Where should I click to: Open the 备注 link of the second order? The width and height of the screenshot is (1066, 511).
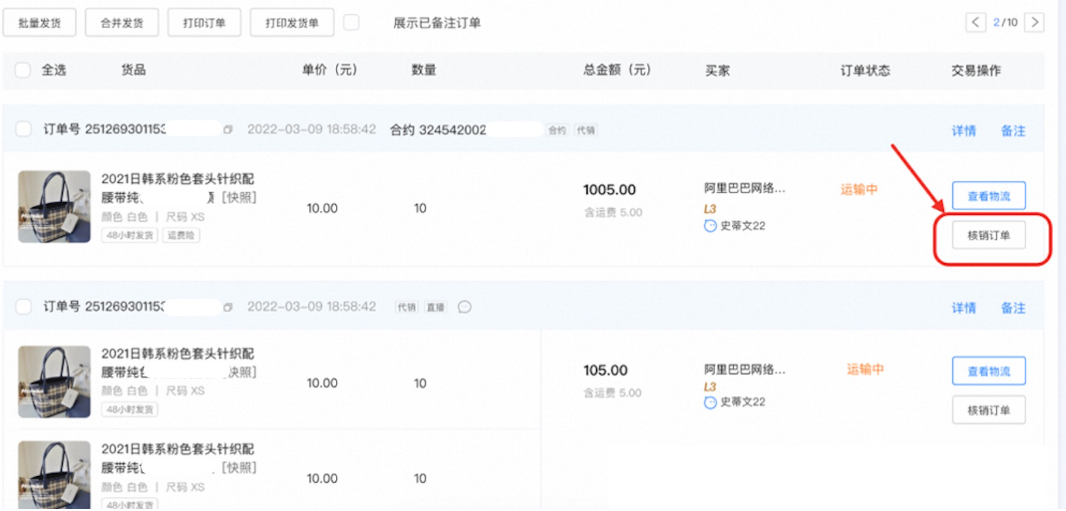pyautogui.click(x=1013, y=308)
